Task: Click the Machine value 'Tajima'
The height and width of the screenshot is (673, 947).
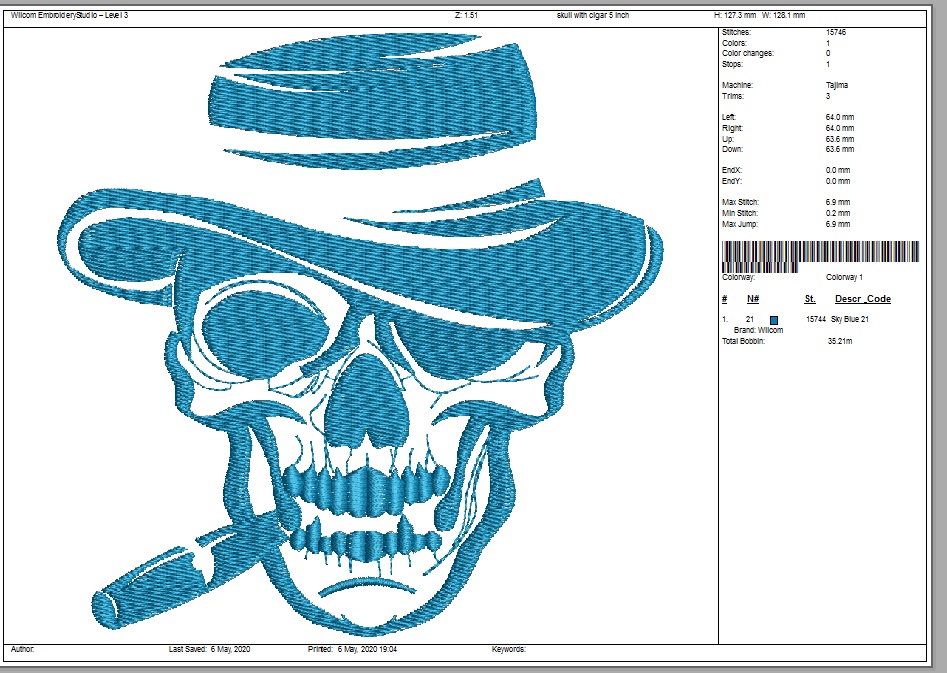Action: 837,86
